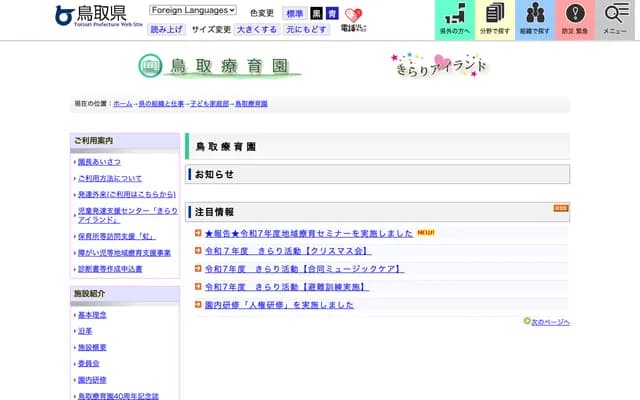Click the 読み上げ read-aloud button
This screenshot has height=400, width=640.
pyautogui.click(x=167, y=30)
